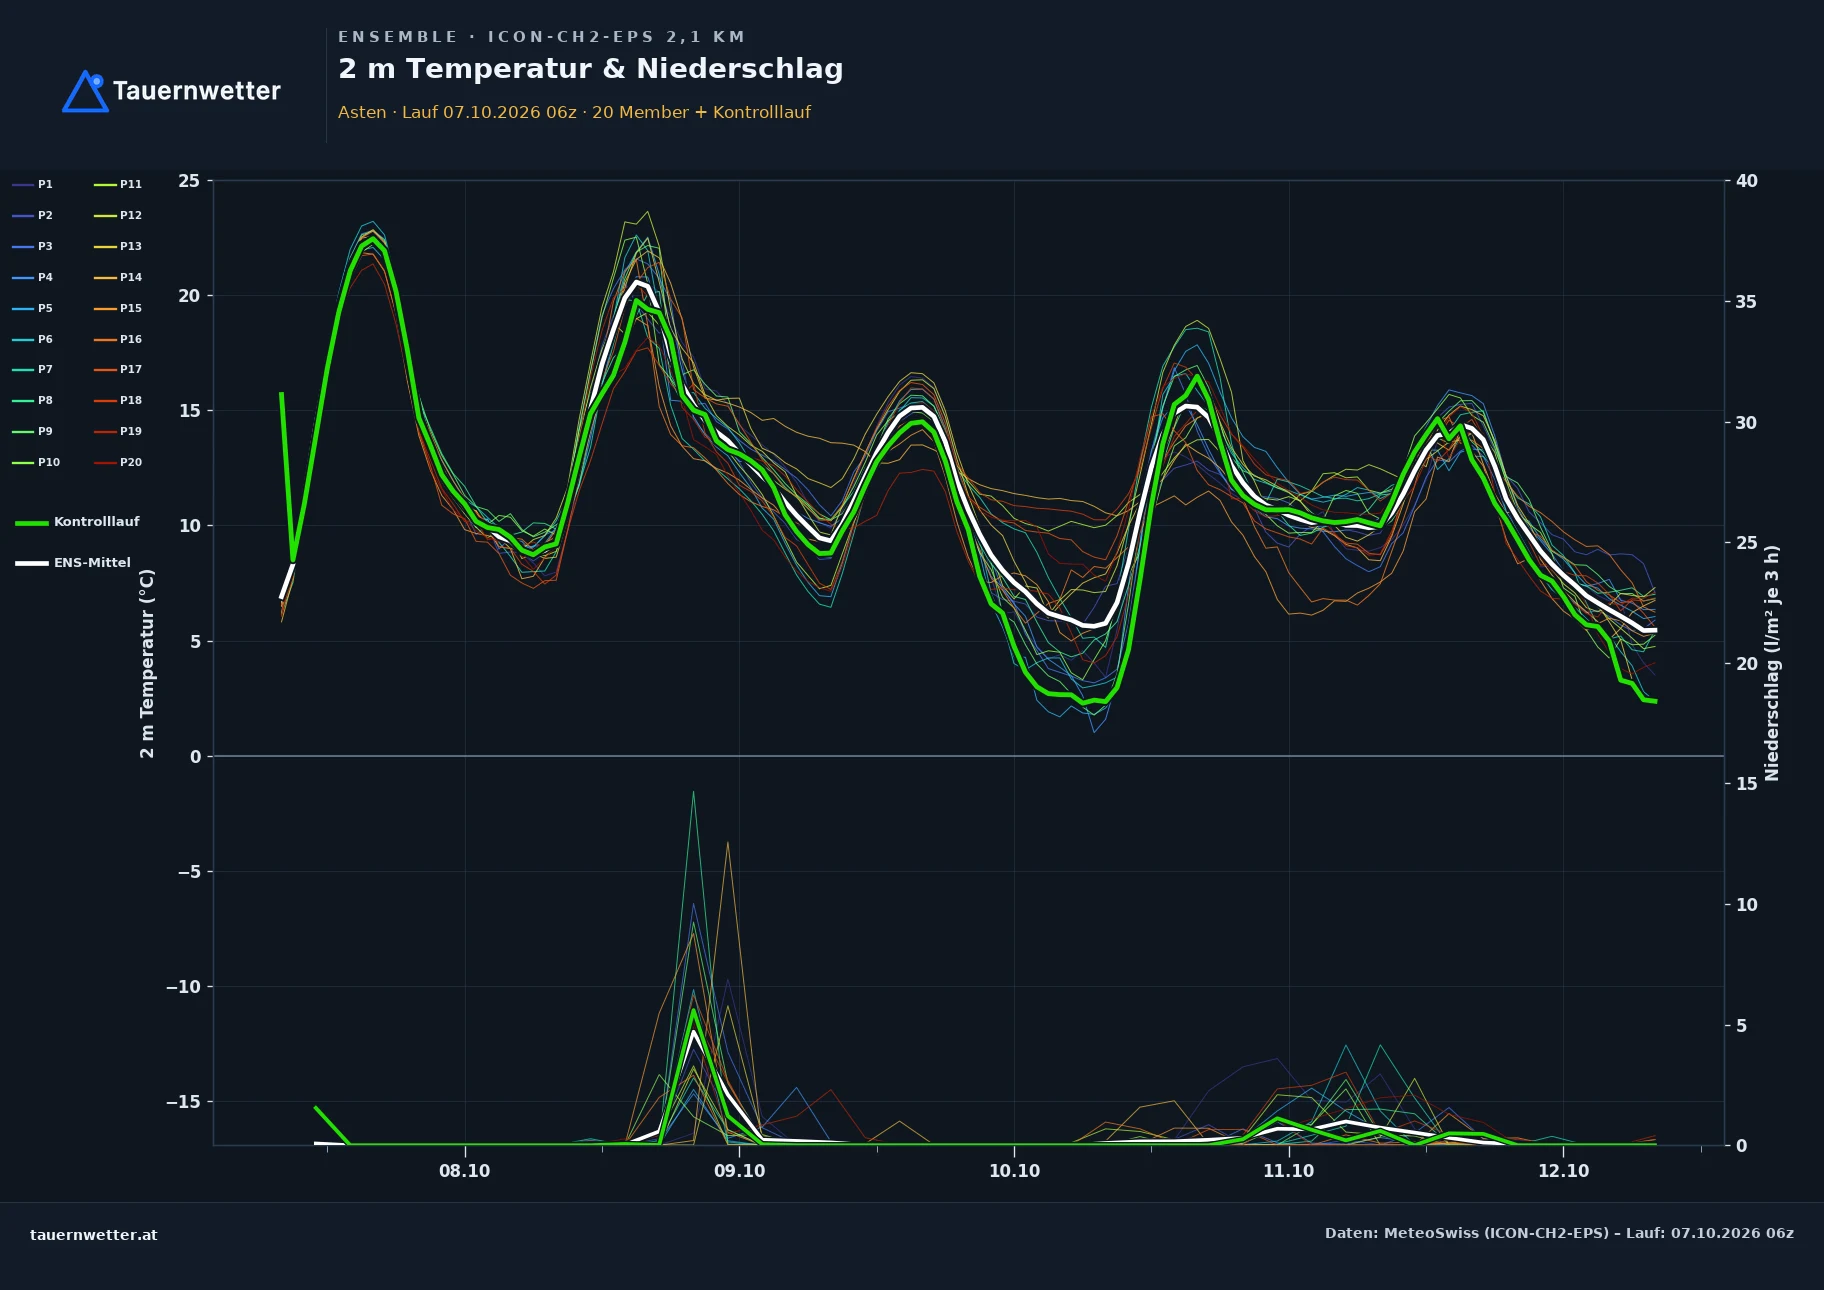Click the Tauernwetter brand name text
1824x1290 pixels.
[x=196, y=91]
